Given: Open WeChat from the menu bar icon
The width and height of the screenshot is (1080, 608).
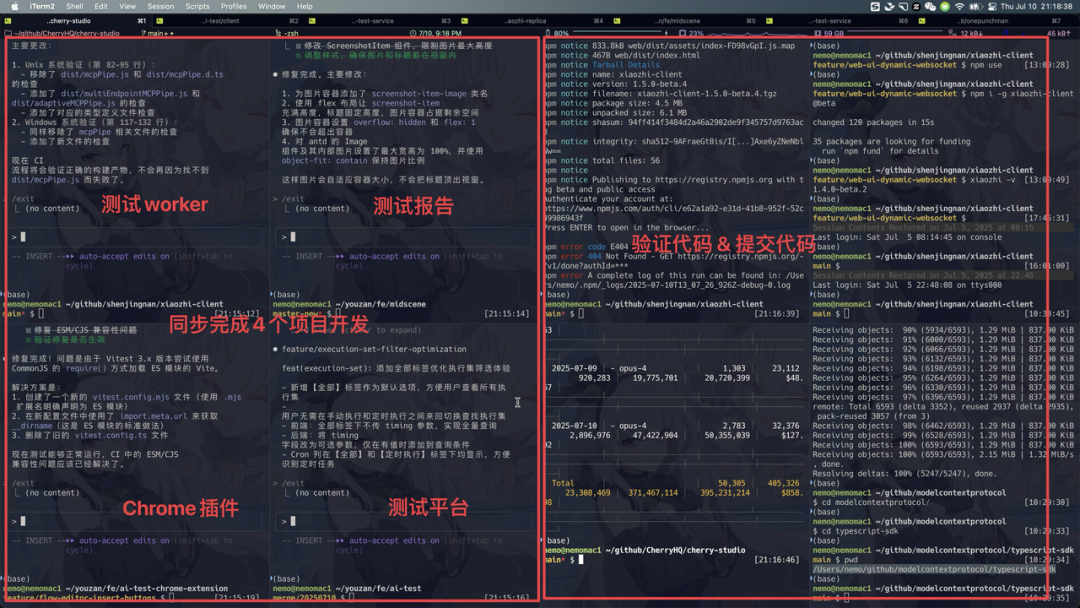Looking at the screenshot, I should tap(929, 5).
